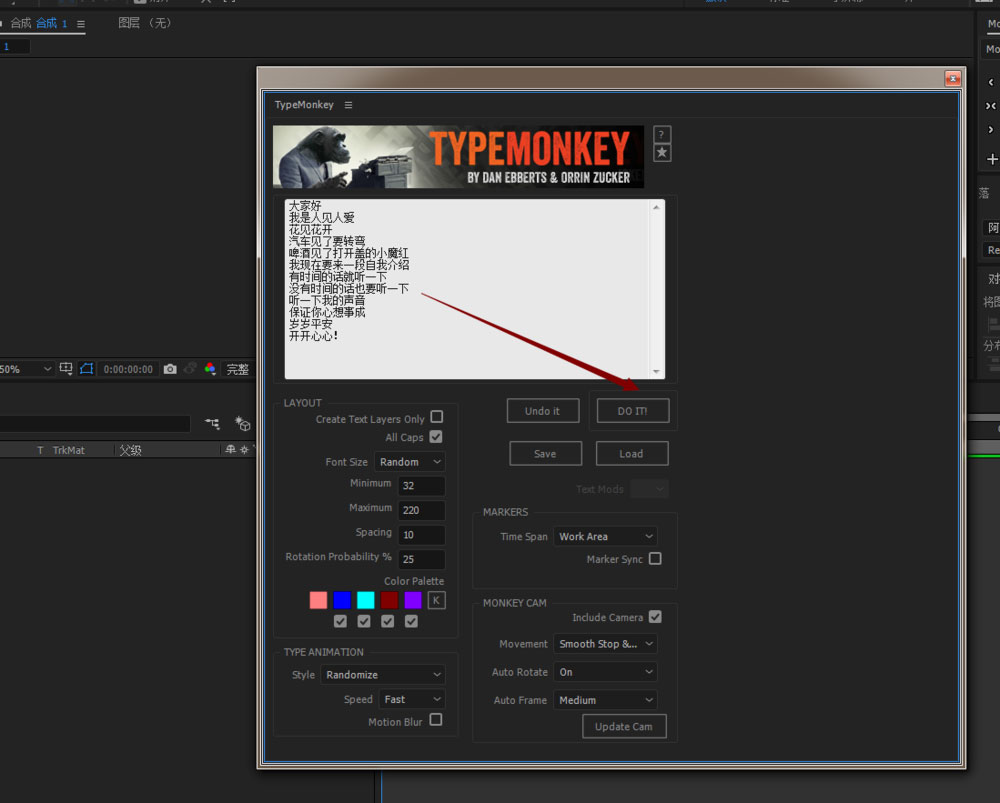The height and width of the screenshot is (803, 1000).
Task: Click the Update Cam button
Action: pyautogui.click(x=624, y=727)
